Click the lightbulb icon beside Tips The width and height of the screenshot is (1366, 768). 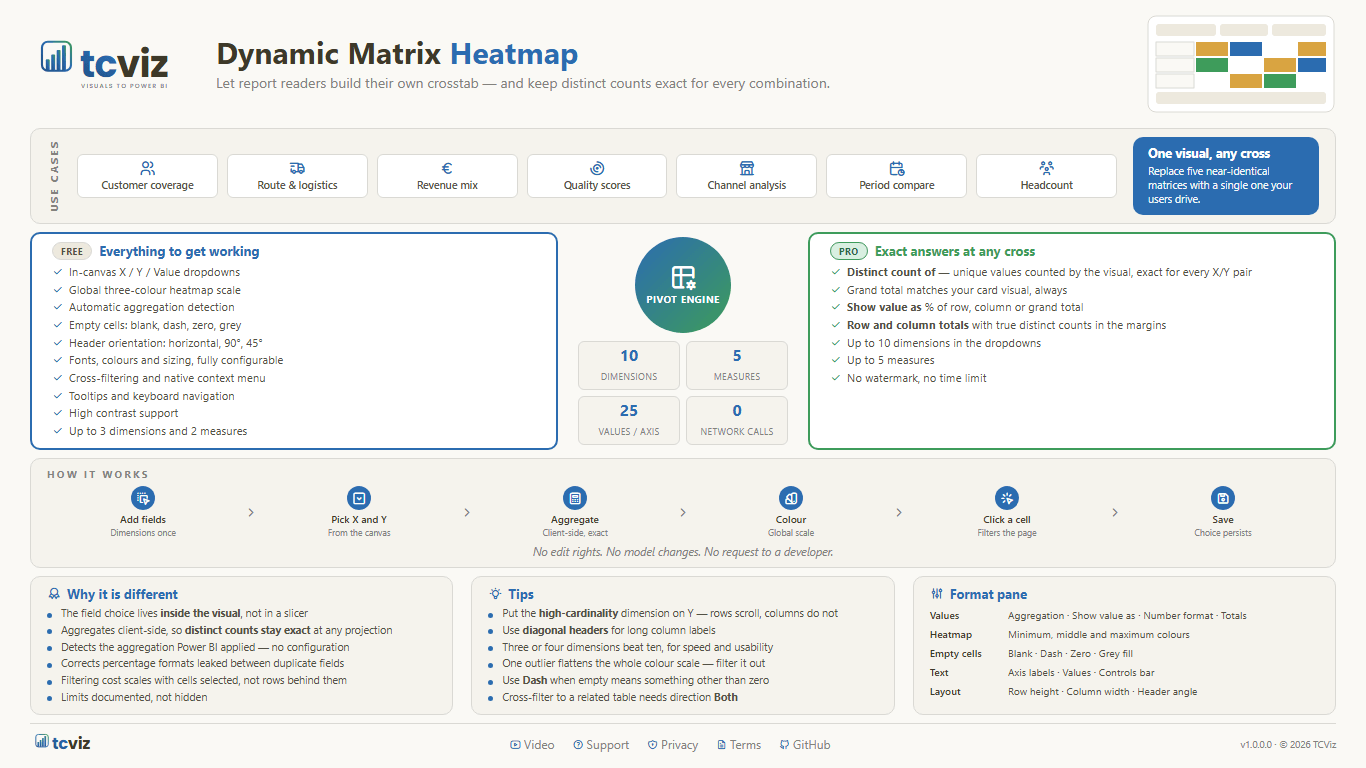tap(495, 594)
